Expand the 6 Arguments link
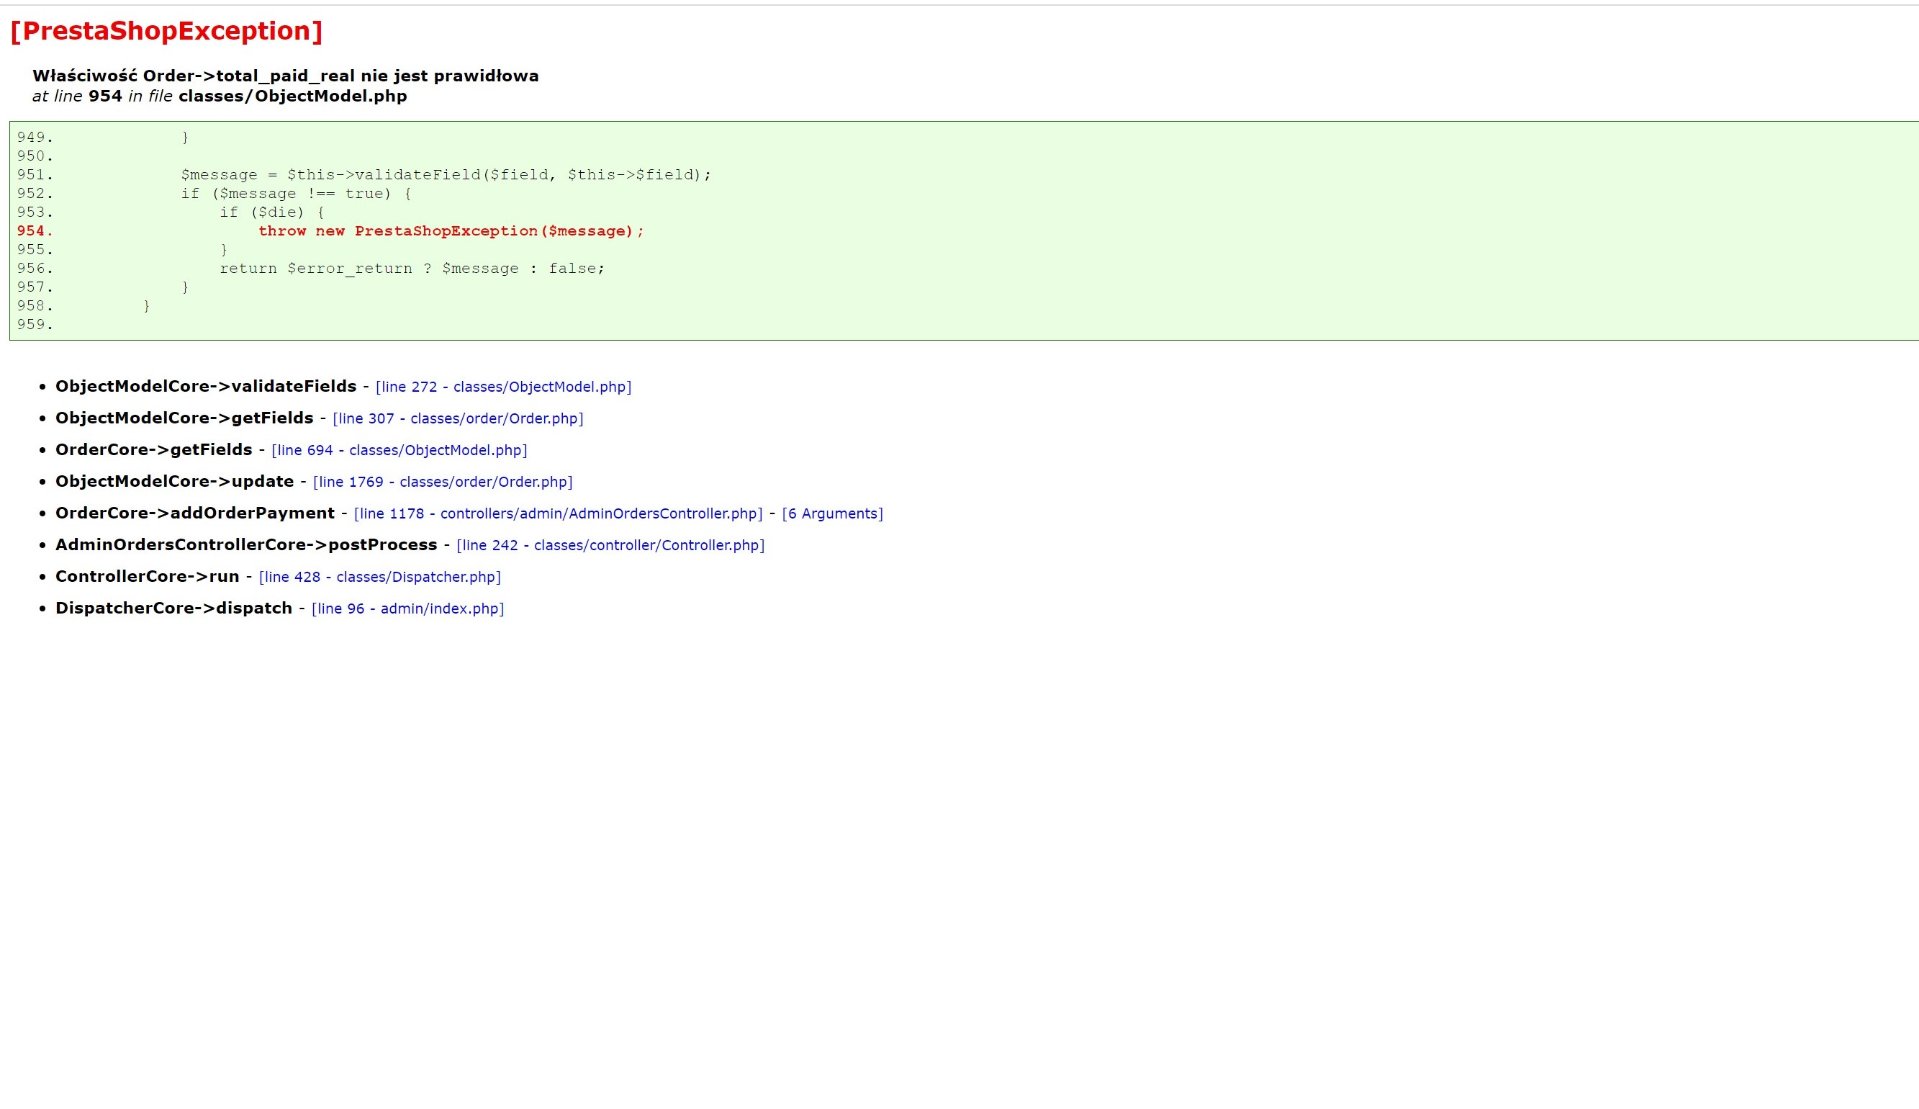Screen dimensions: 1919x1109 coord(832,514)
